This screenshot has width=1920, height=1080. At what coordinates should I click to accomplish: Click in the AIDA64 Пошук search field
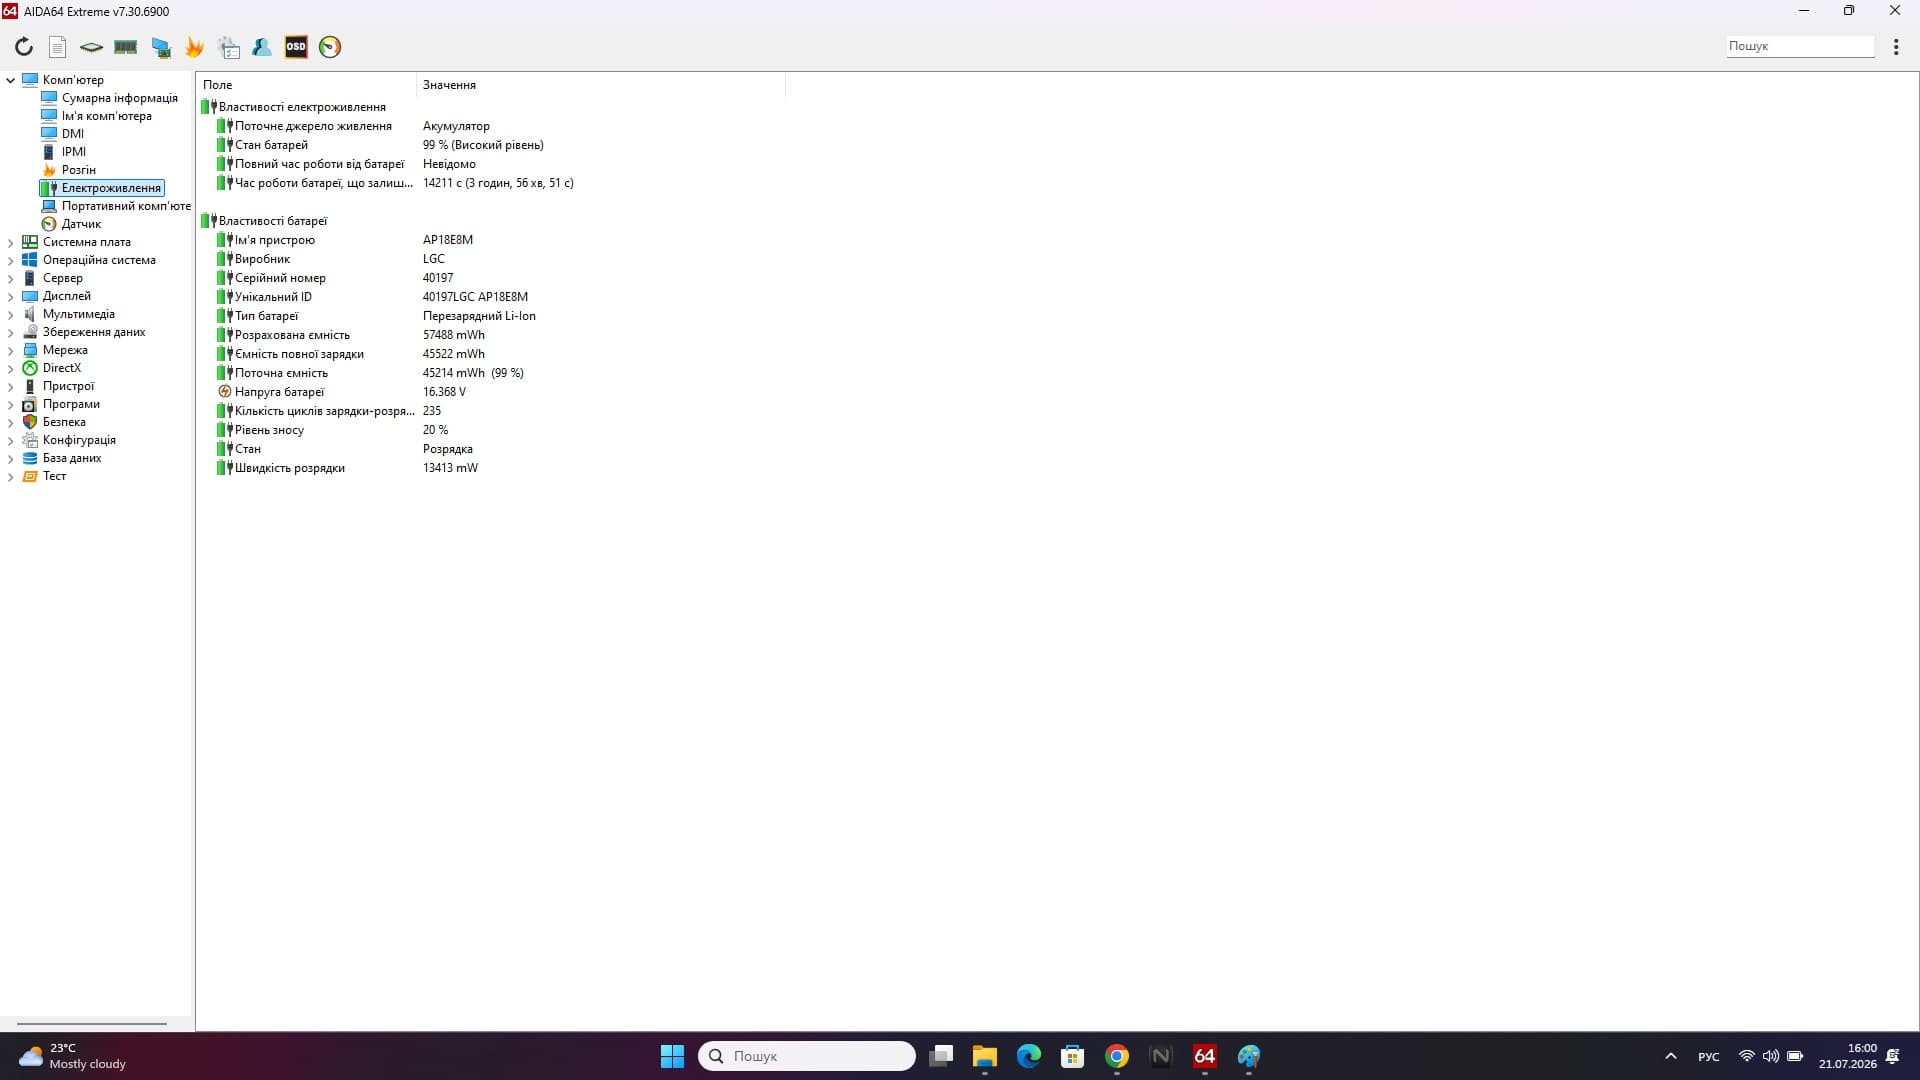click(1800, 46)
